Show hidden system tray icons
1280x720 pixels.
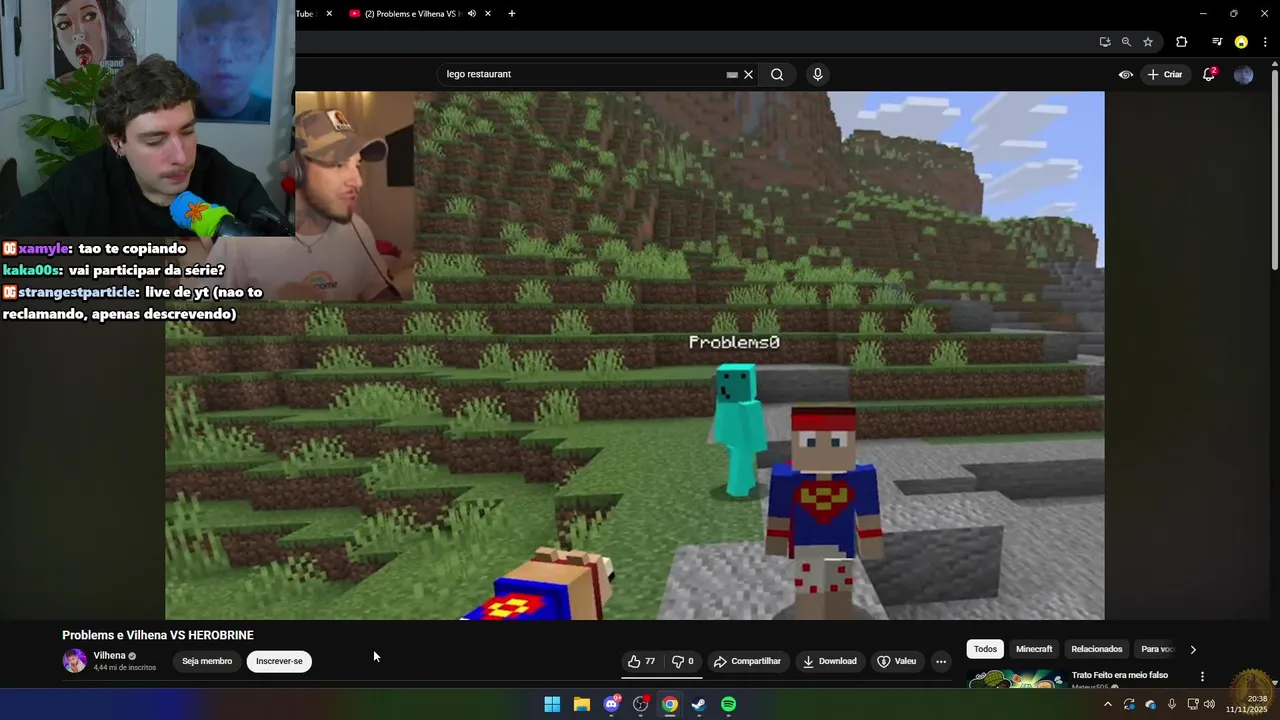pos(1107,704)
